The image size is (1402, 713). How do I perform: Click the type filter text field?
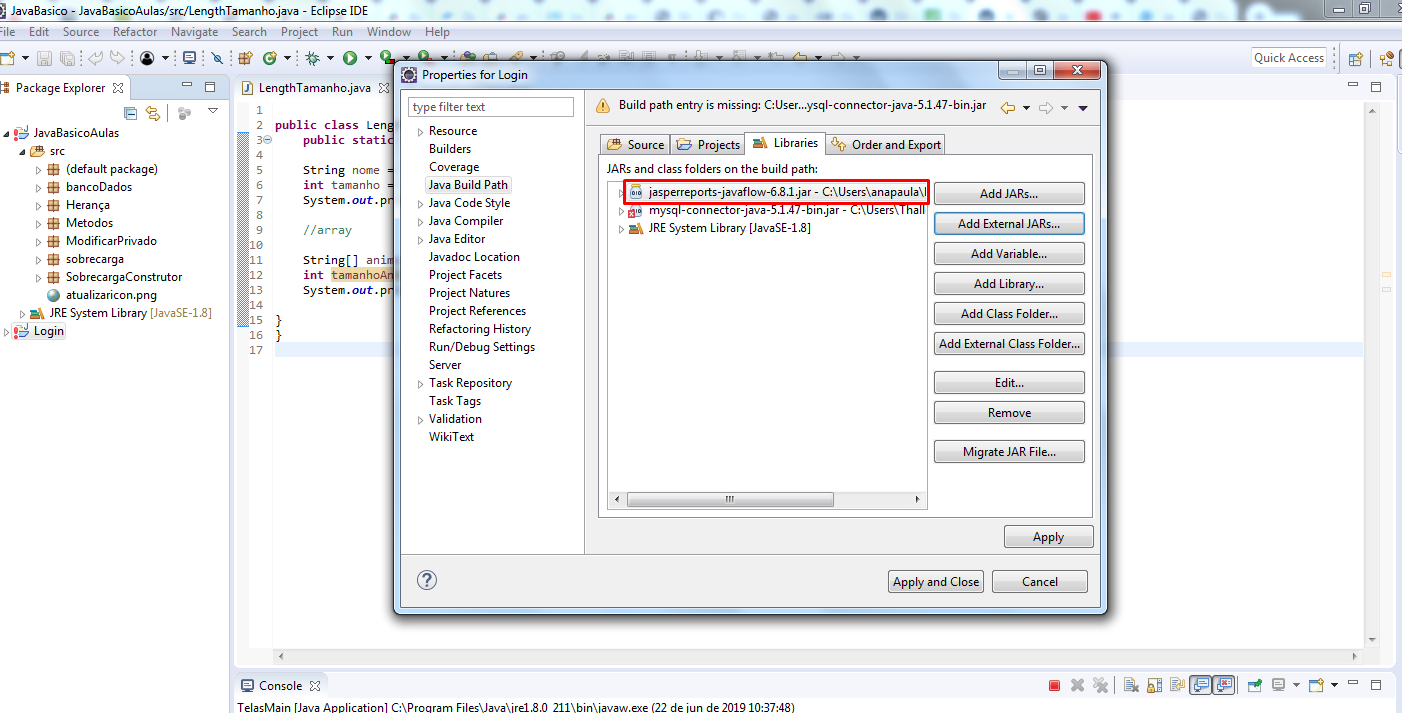click(491, 107)
